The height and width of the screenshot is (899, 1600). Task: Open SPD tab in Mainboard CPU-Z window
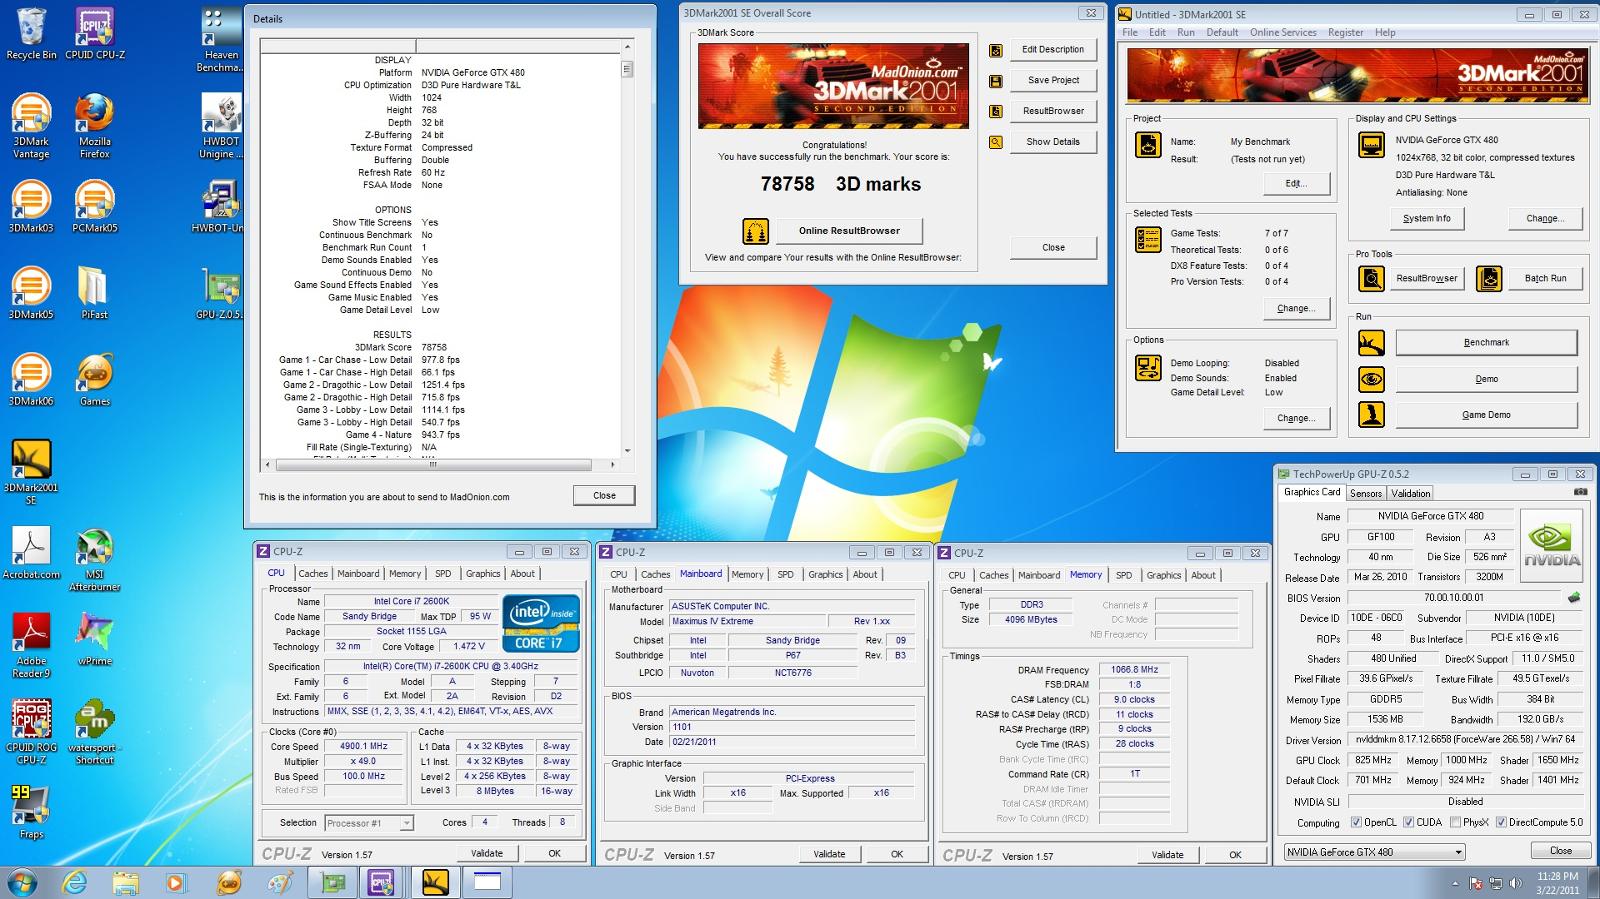pos(785,575)
